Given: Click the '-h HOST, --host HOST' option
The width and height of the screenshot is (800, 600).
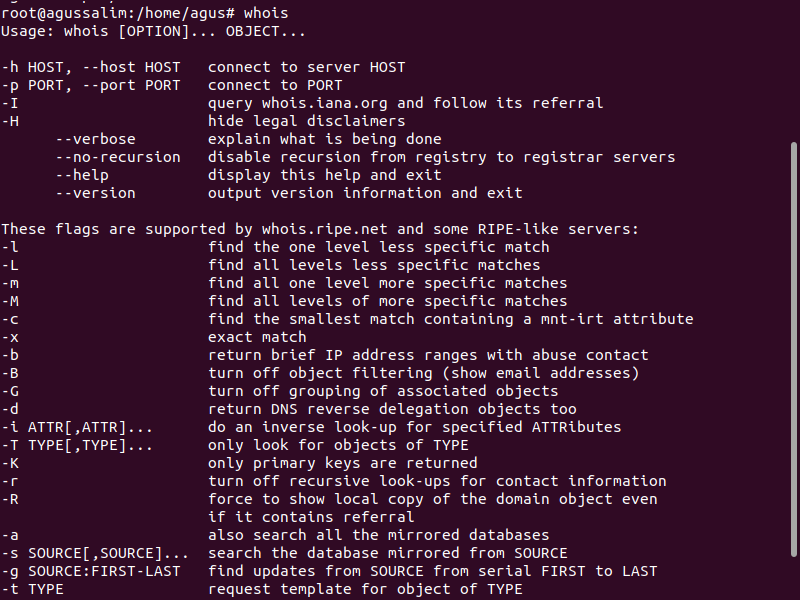Looking at the screenshot, I should [x=91, y=67].
